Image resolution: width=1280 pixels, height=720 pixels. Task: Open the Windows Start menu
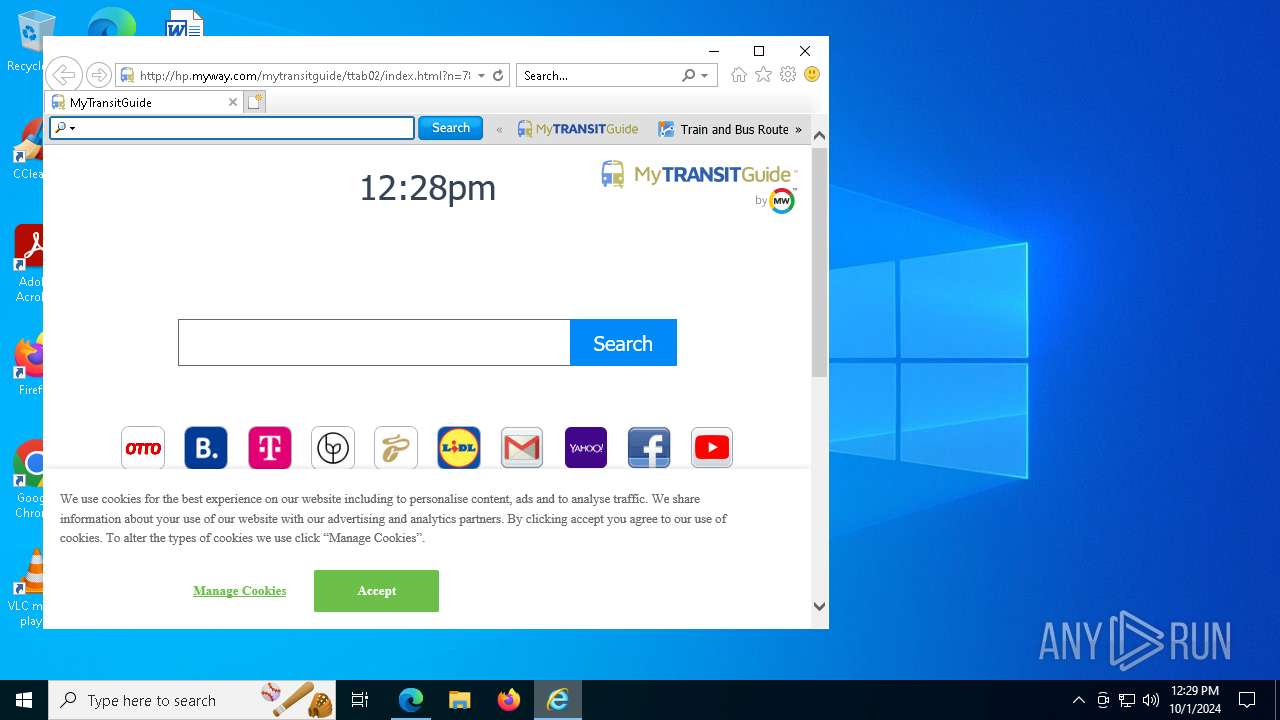[24, 700]
